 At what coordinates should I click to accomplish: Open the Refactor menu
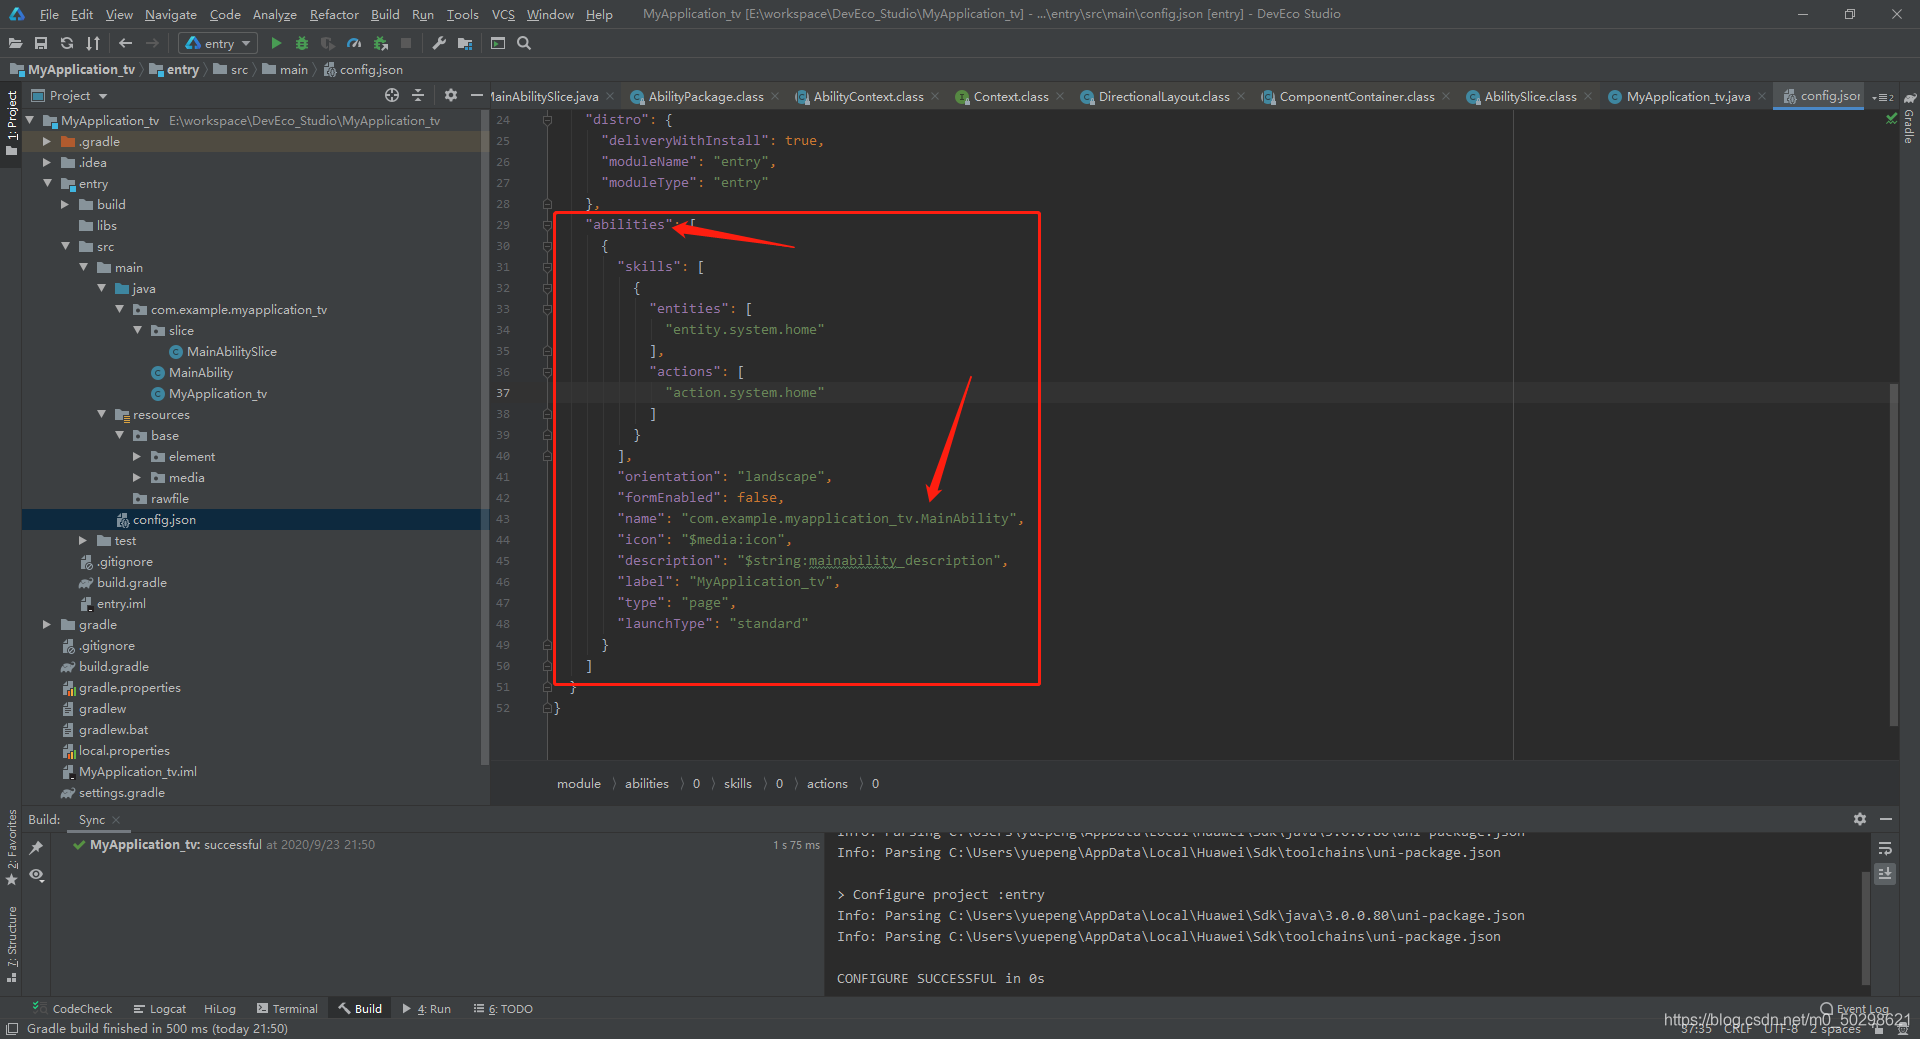click(x=334, y=14)
